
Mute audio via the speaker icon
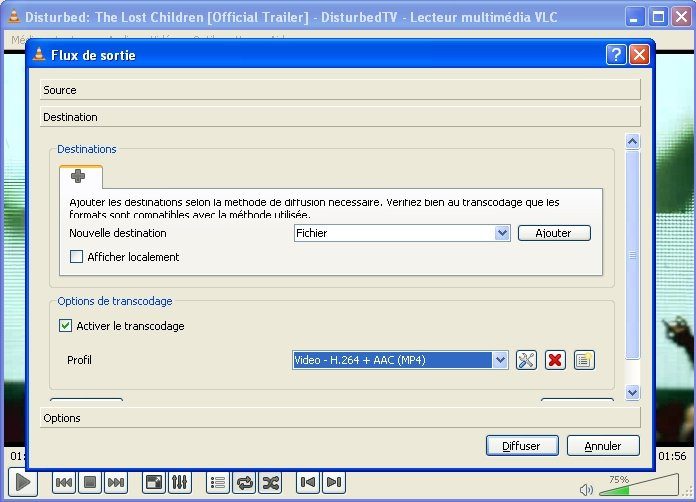pos(586,490)
